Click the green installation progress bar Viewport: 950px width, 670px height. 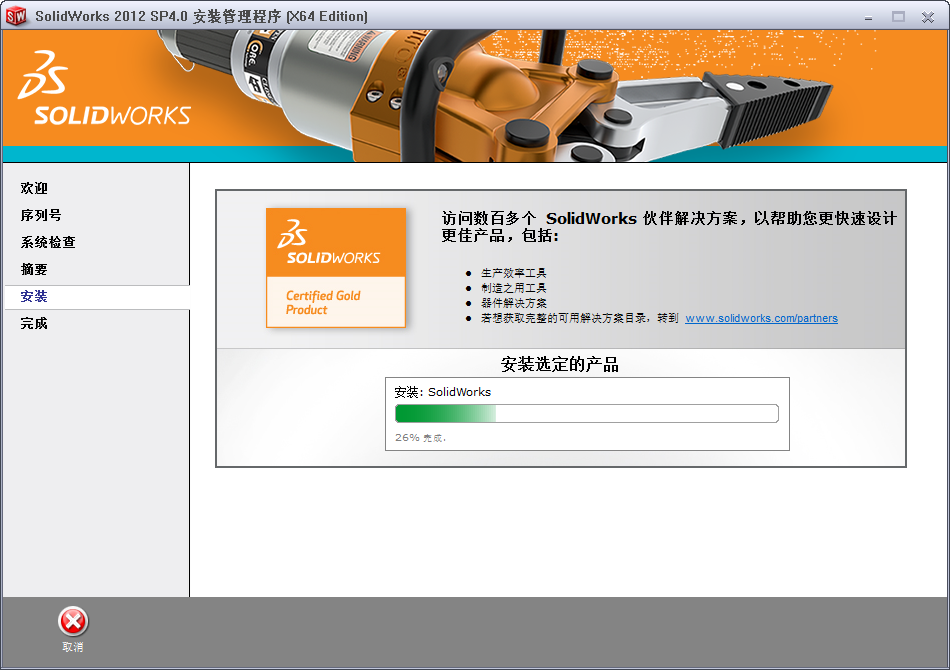(x=586, y=414)
